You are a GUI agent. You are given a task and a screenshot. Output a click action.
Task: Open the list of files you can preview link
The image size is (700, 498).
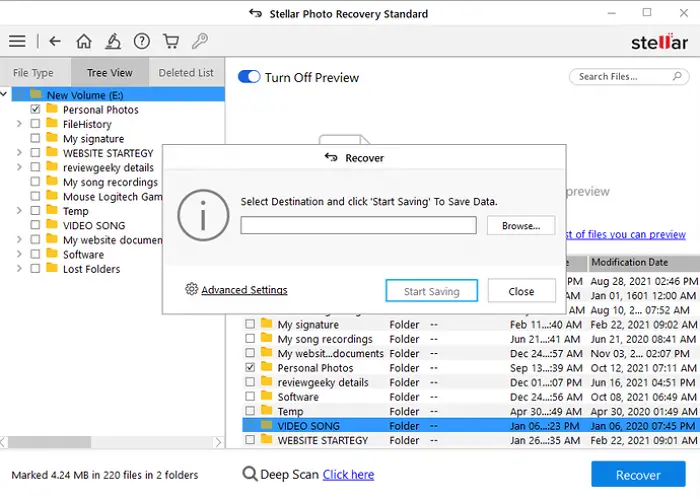625,234
